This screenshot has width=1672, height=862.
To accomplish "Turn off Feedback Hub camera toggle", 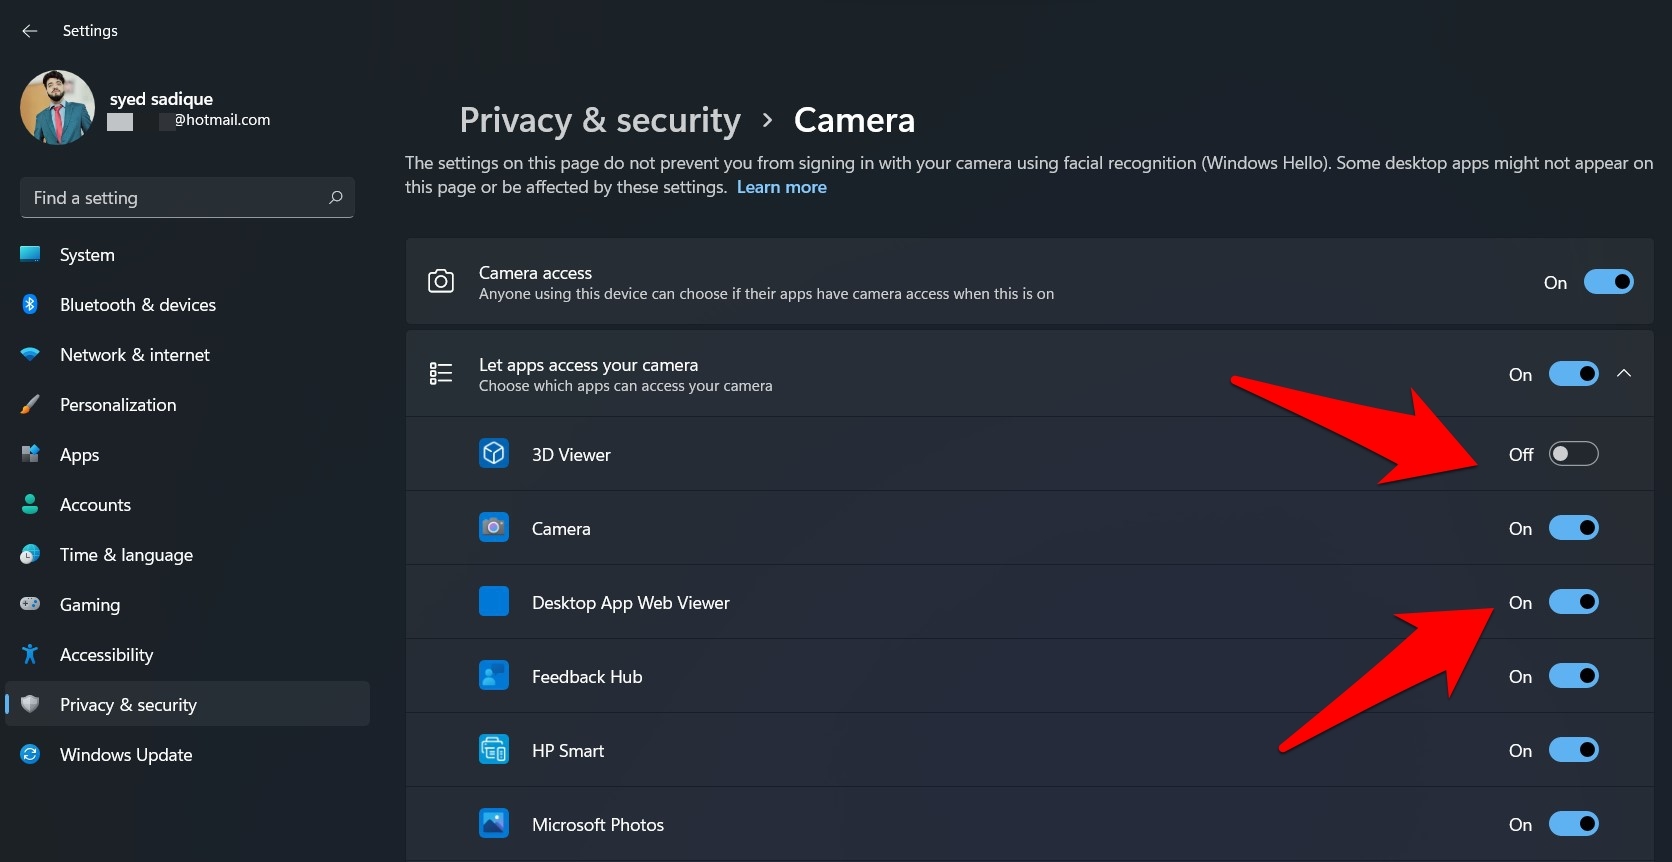I will click(x=1573, y=676).
